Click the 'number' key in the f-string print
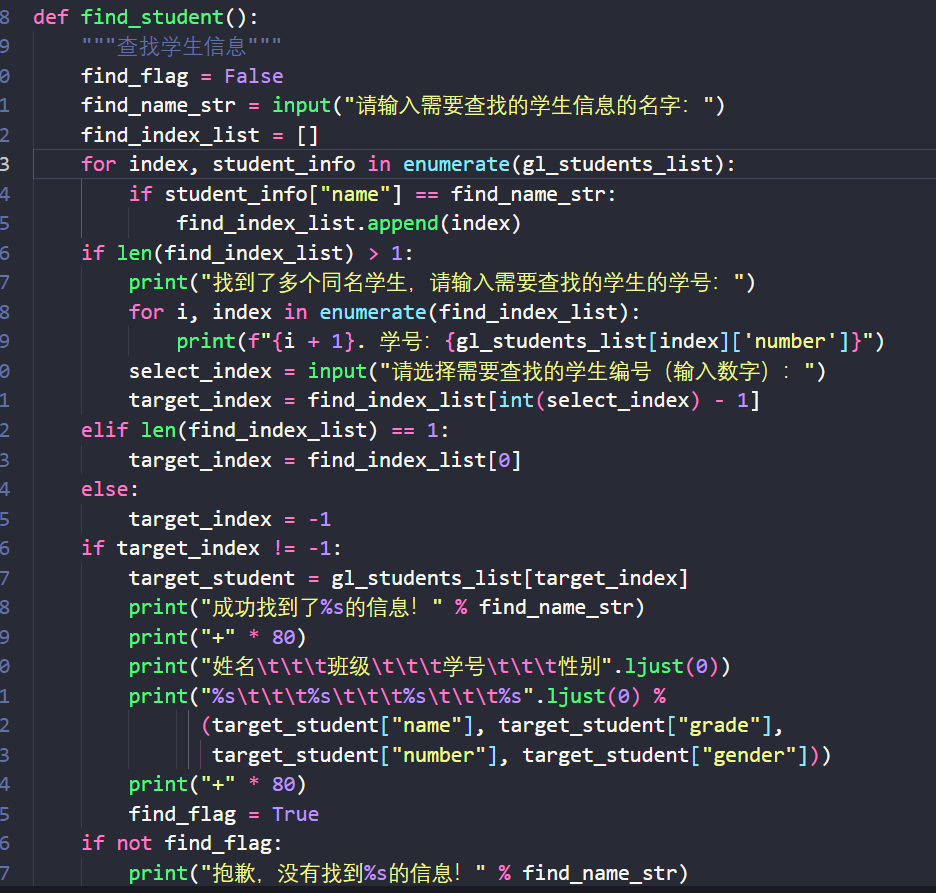The height and width of the screenshot is (893, 936). click(789, 342)
